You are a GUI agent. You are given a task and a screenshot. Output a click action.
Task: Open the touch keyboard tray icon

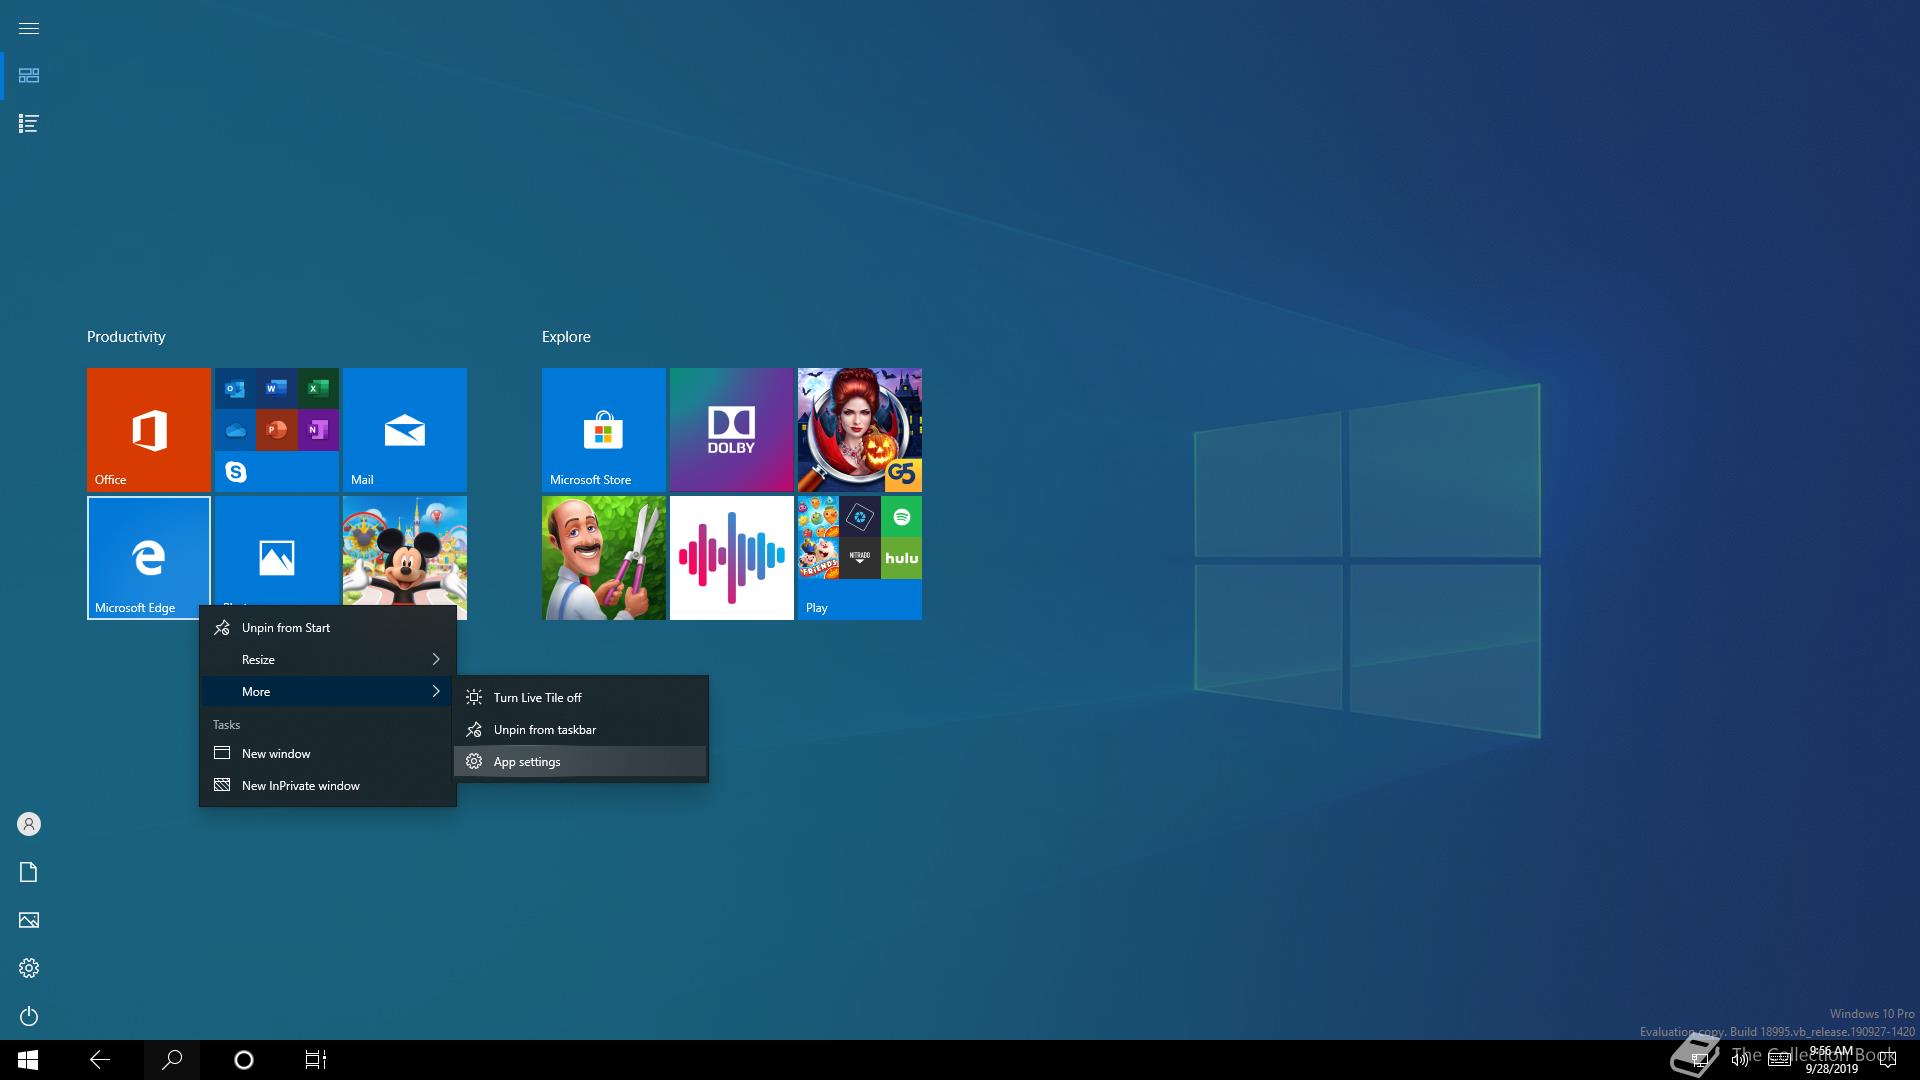coord(1780,1060)
